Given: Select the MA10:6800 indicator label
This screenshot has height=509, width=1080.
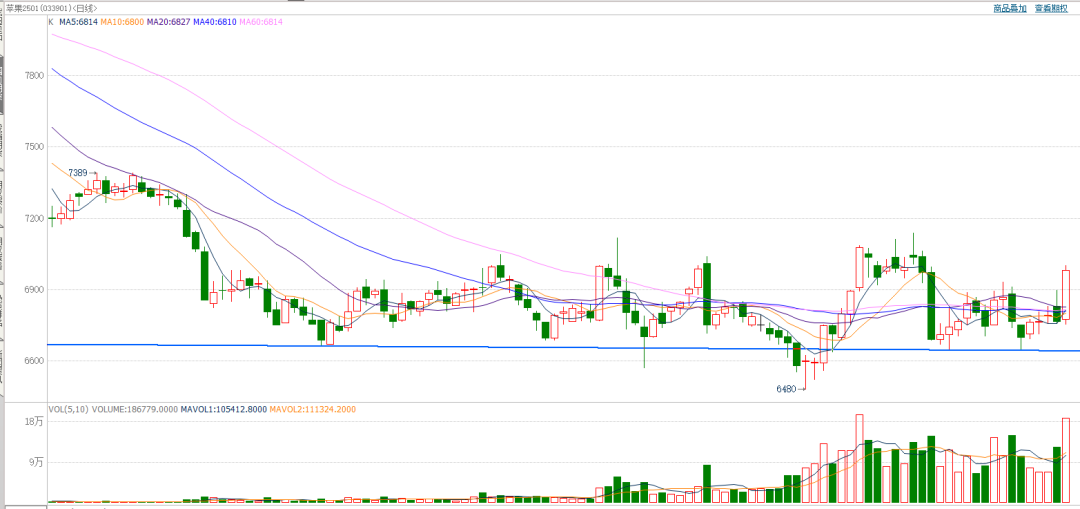Looking at the screenshot, I should click(123, 22).
